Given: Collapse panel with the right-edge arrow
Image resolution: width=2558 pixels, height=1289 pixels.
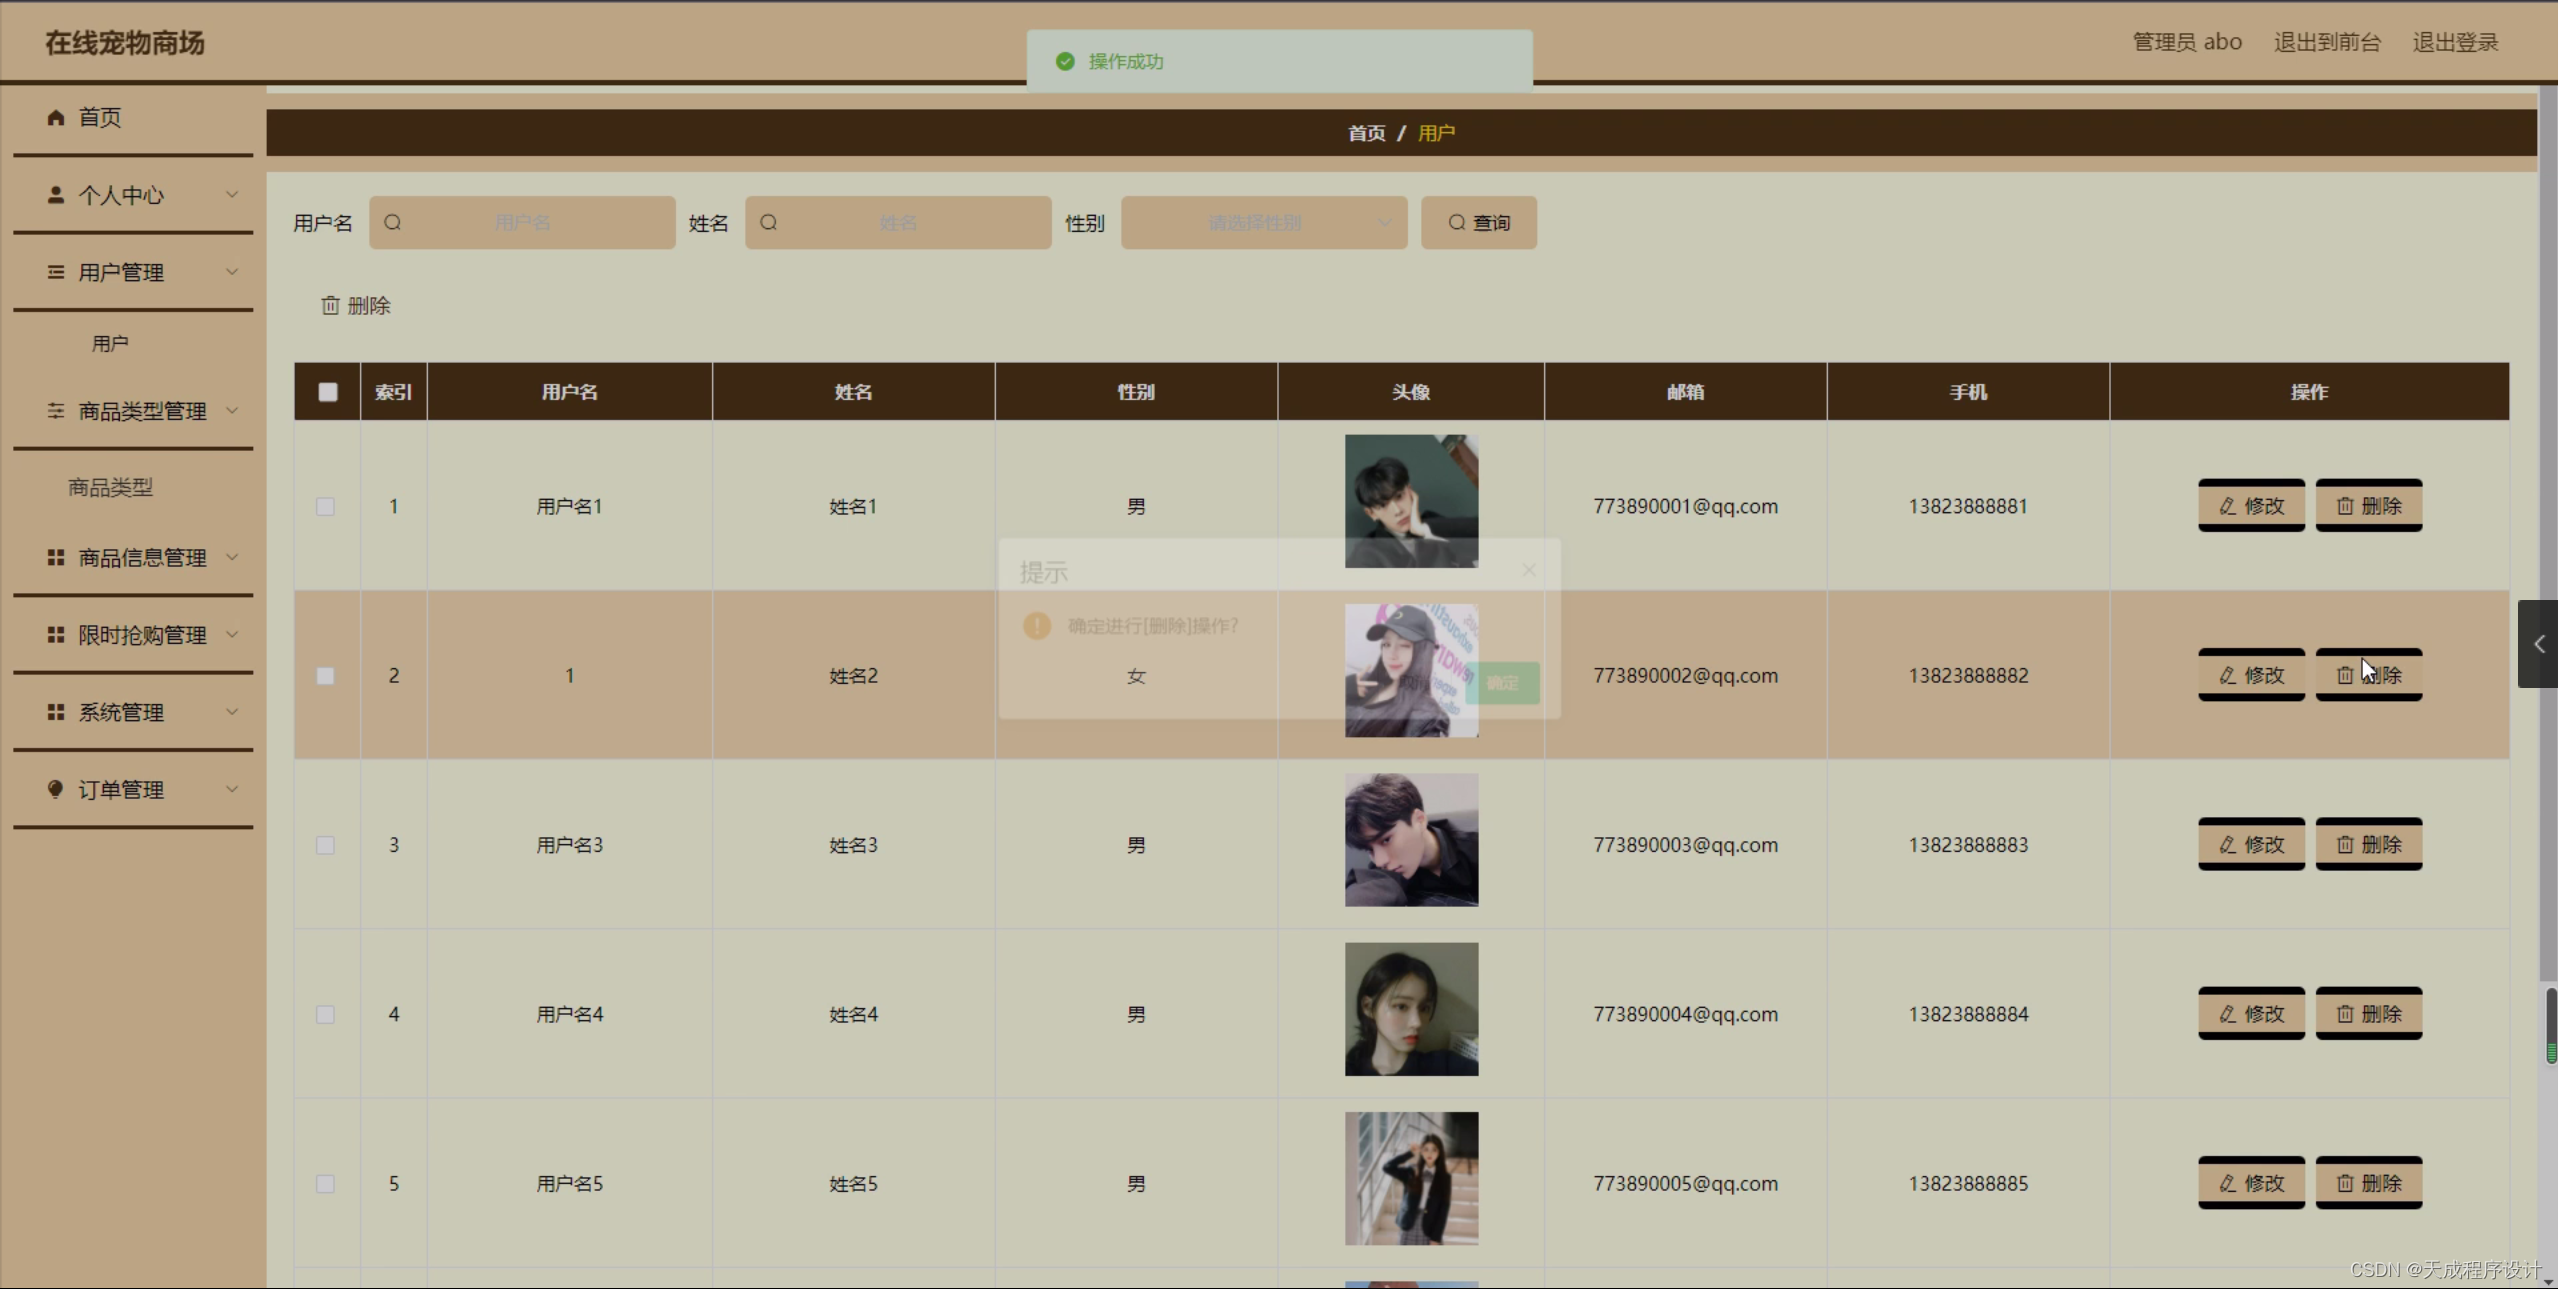Looking at the screenshot, I should tap(2538, 644).
